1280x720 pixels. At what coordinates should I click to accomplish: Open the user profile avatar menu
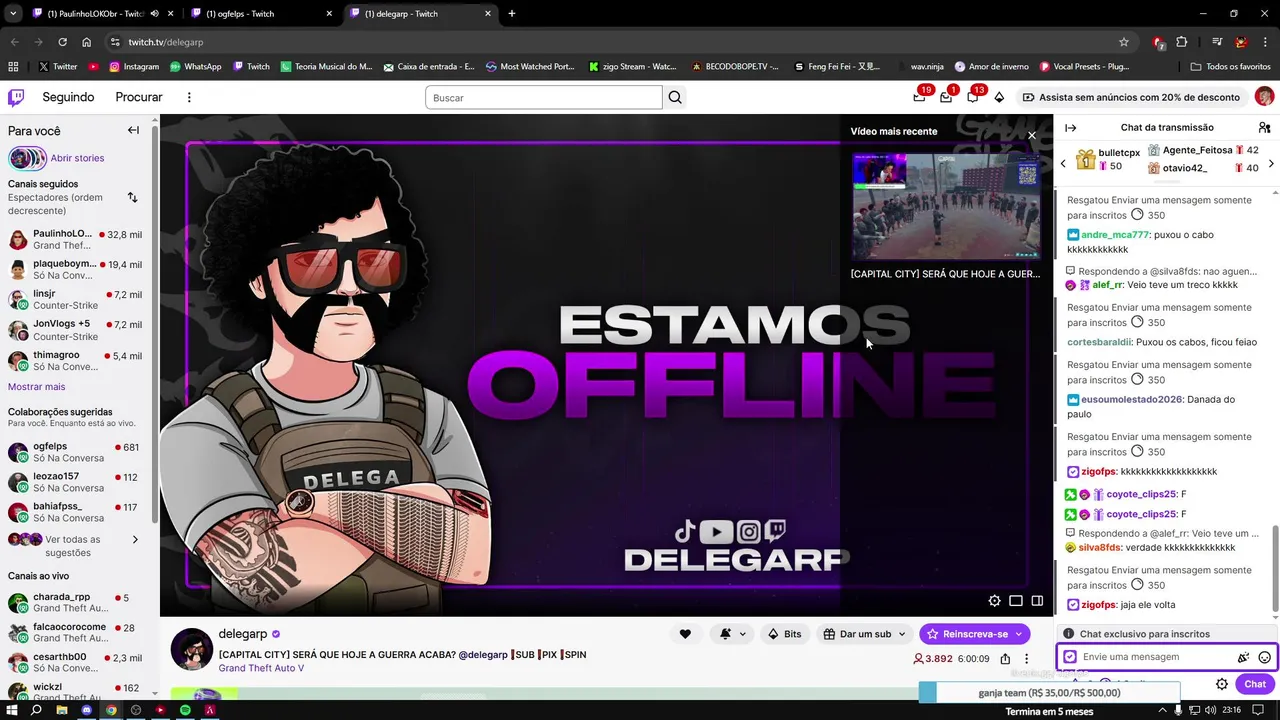(1264, 97)
